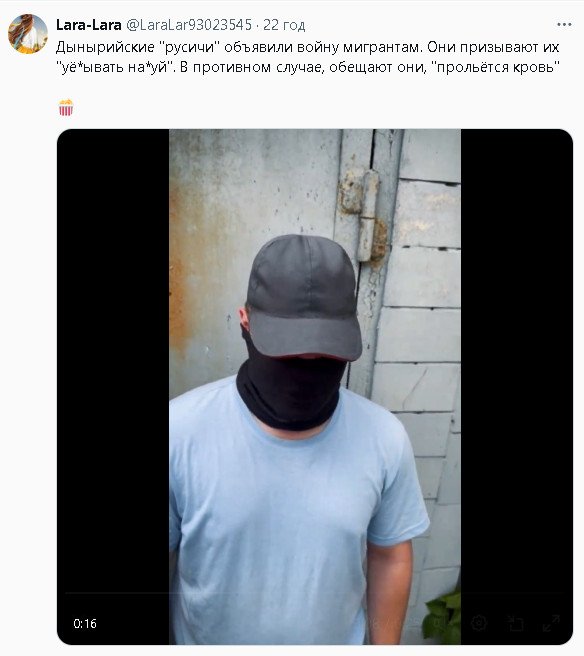Expand video to fullscreen

pyautogui.click(x=551, y=623)
